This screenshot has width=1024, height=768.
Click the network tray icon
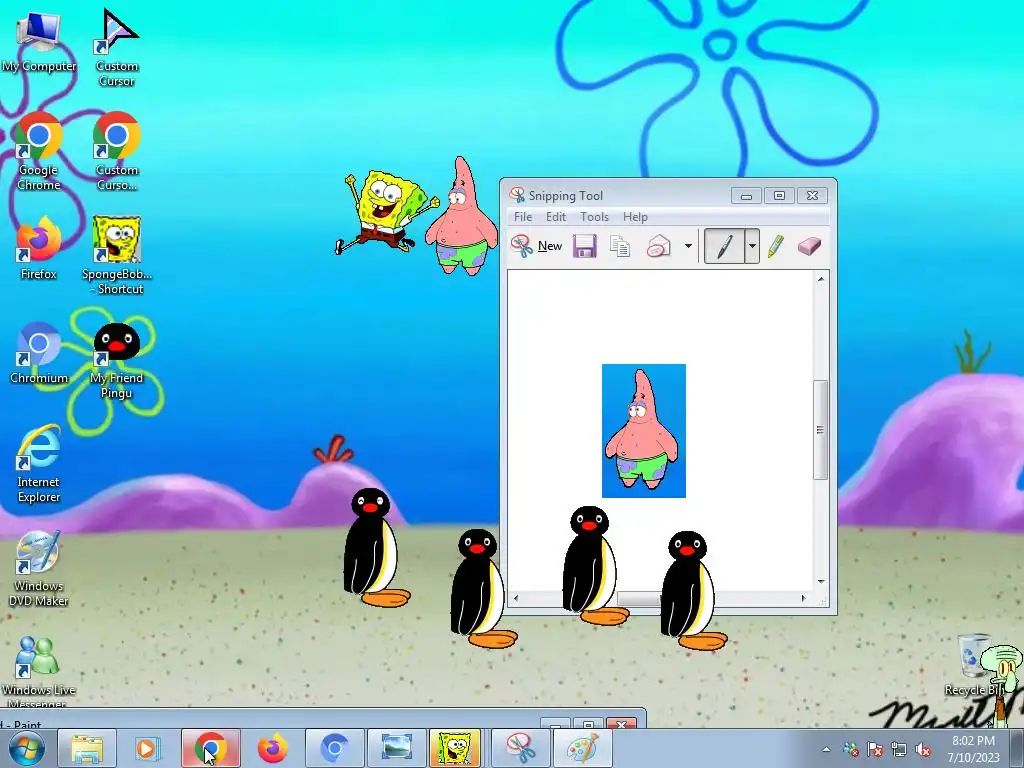(899, 749)
